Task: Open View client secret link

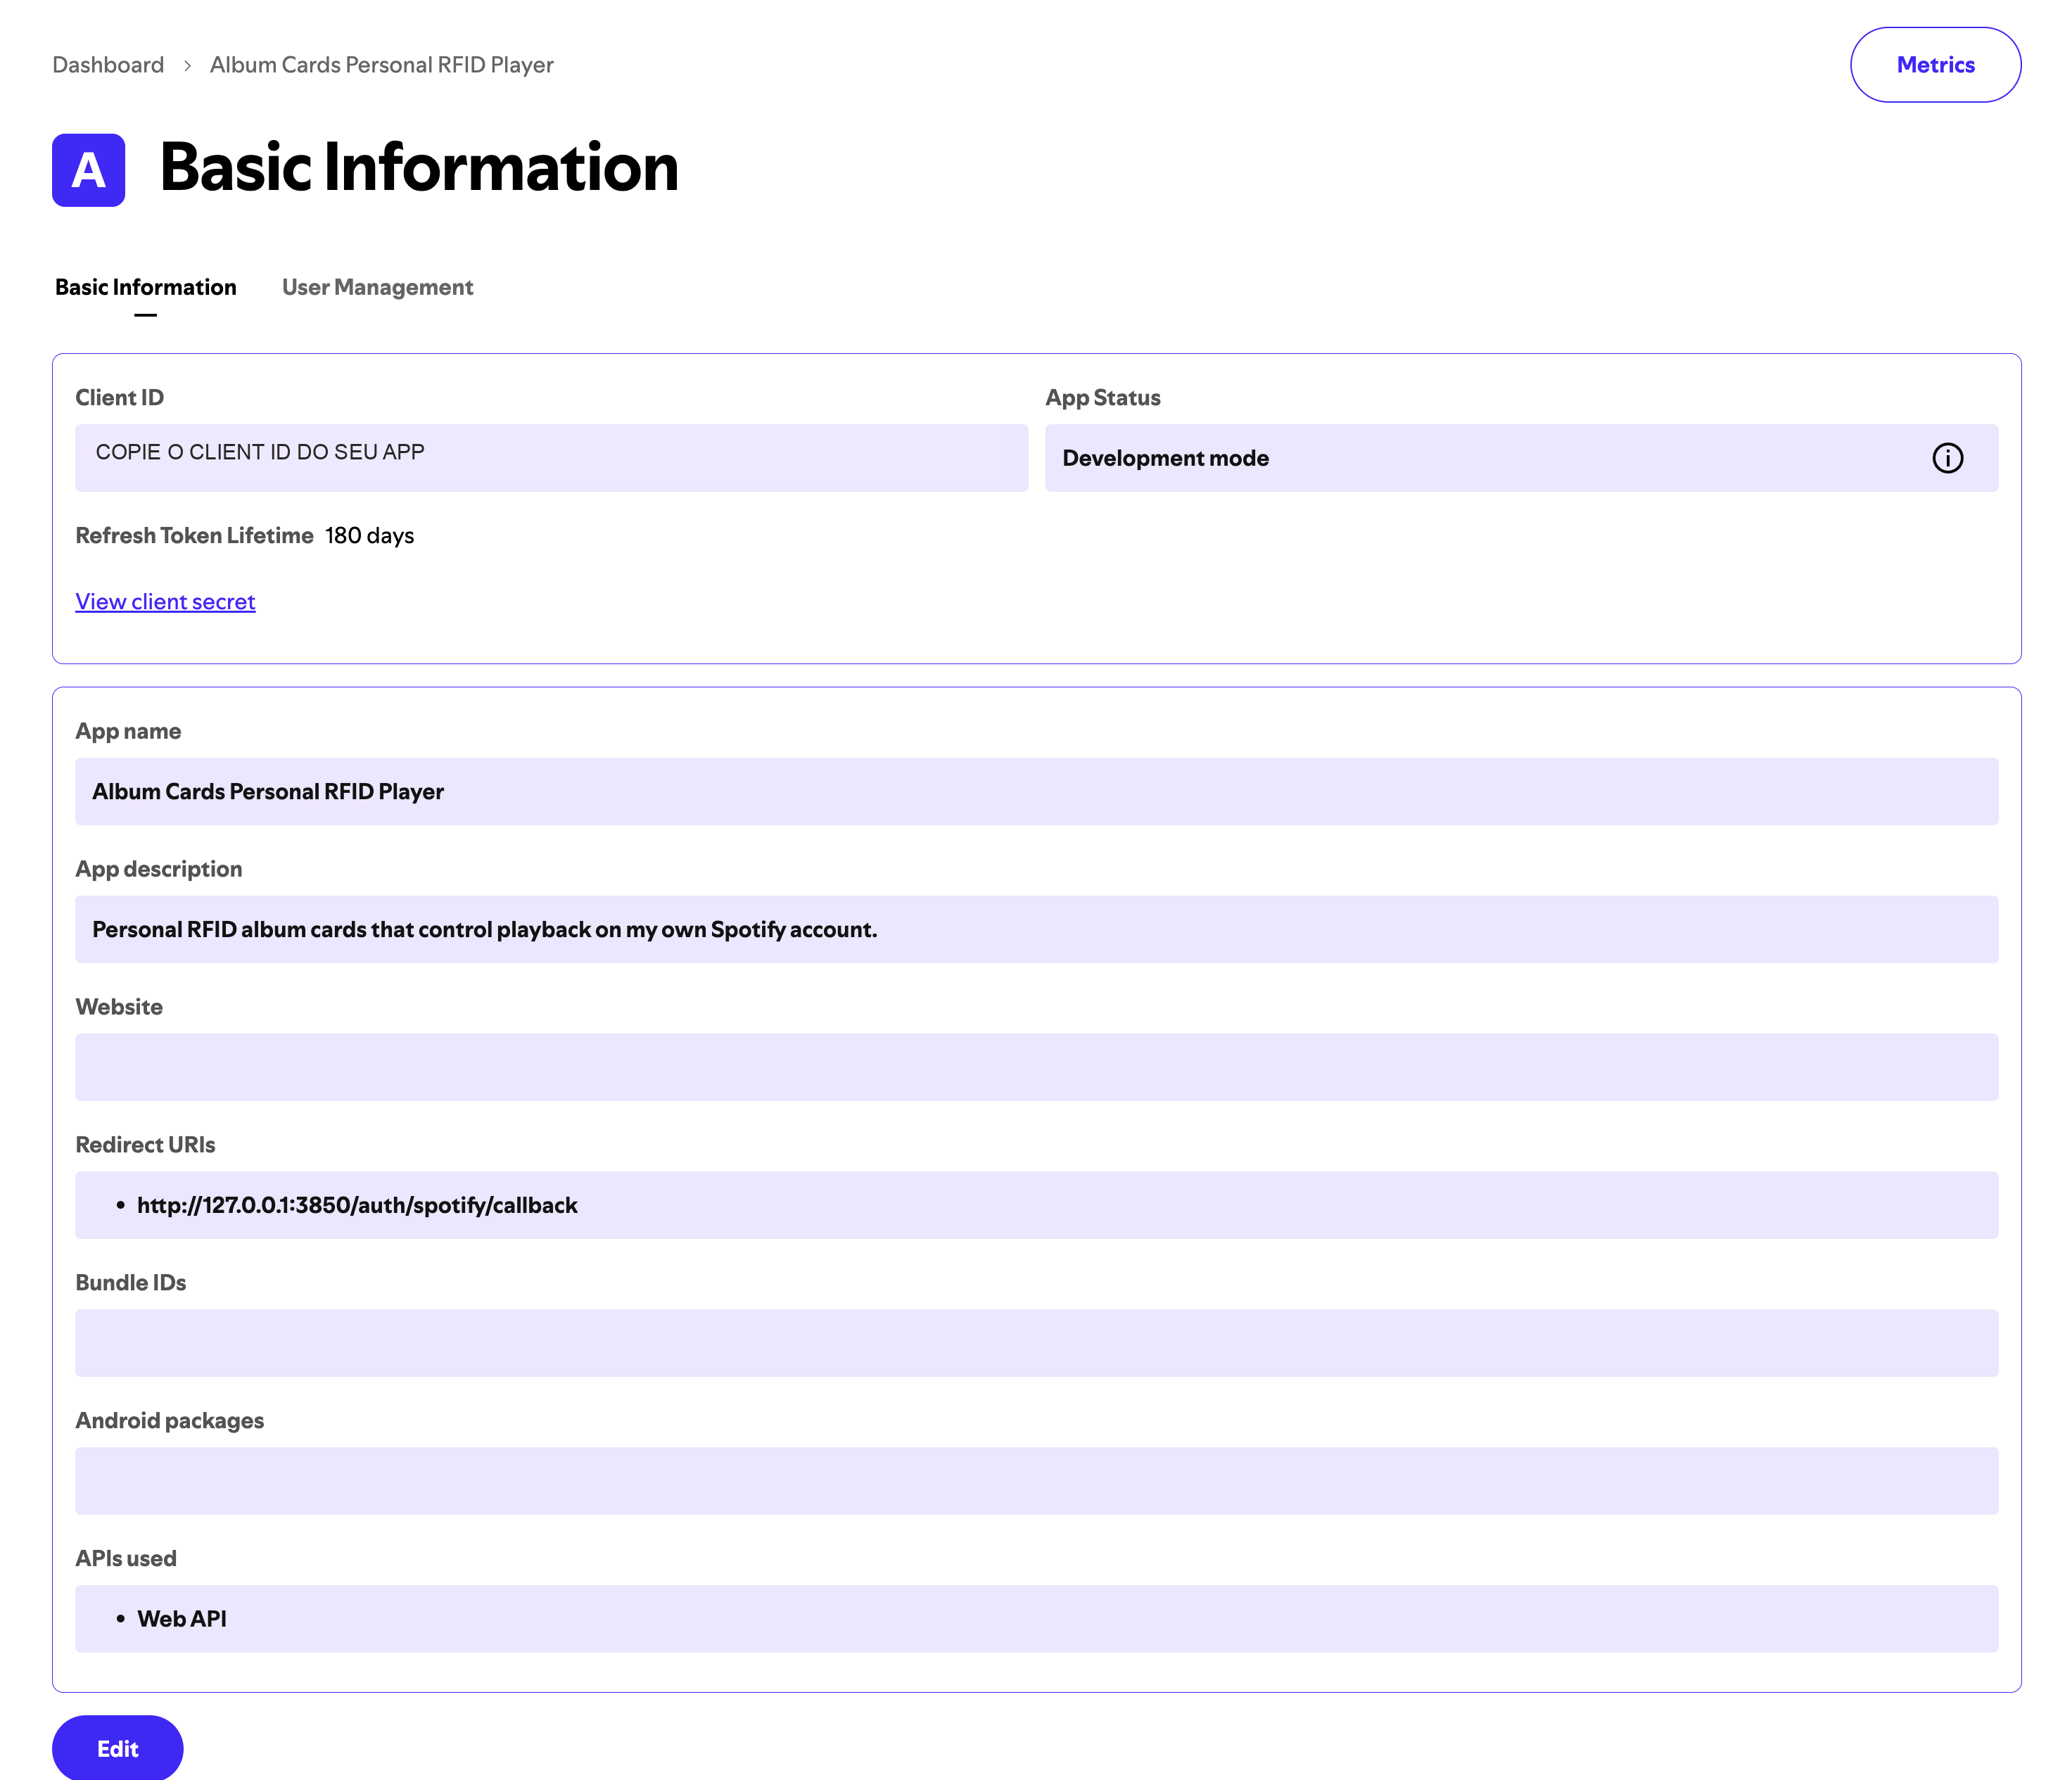Action: tap(166, 602)
